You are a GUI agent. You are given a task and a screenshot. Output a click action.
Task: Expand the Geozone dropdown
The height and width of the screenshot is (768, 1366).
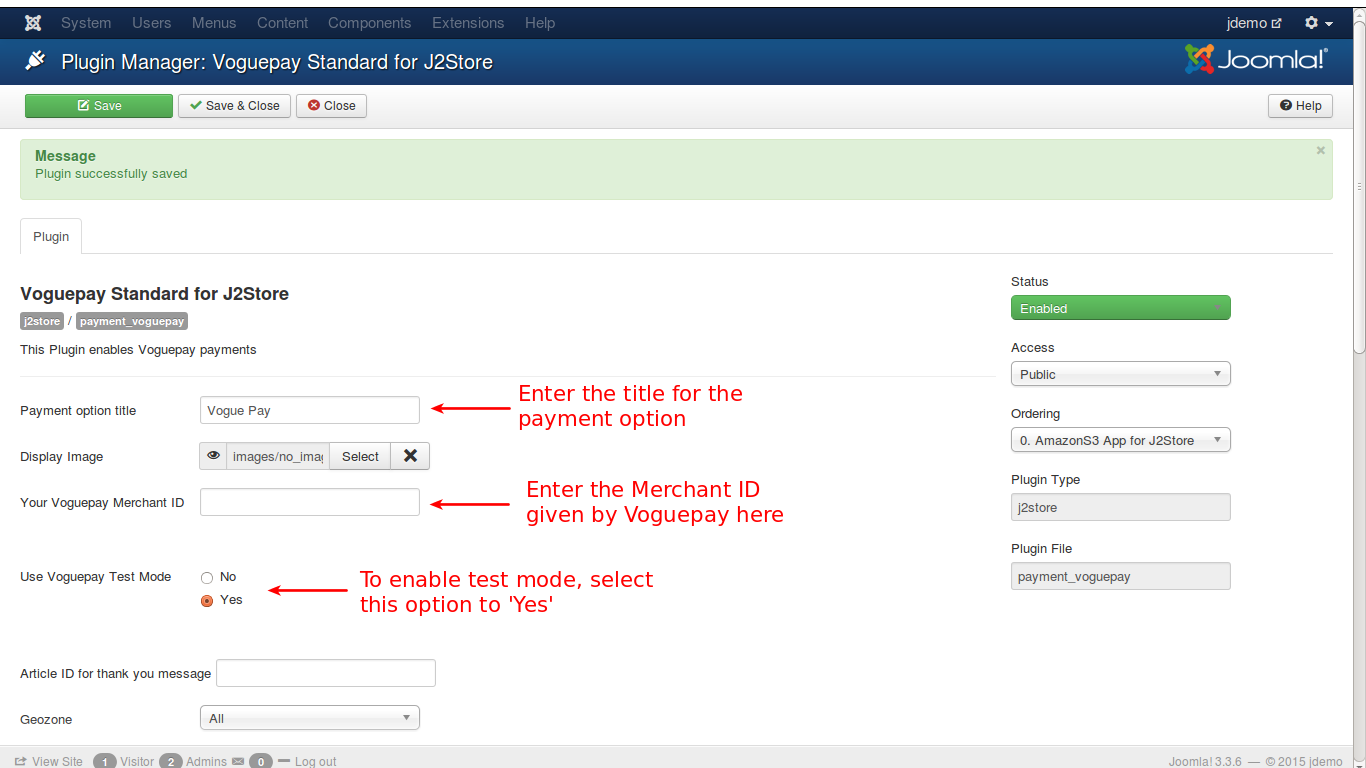point(309,719)
